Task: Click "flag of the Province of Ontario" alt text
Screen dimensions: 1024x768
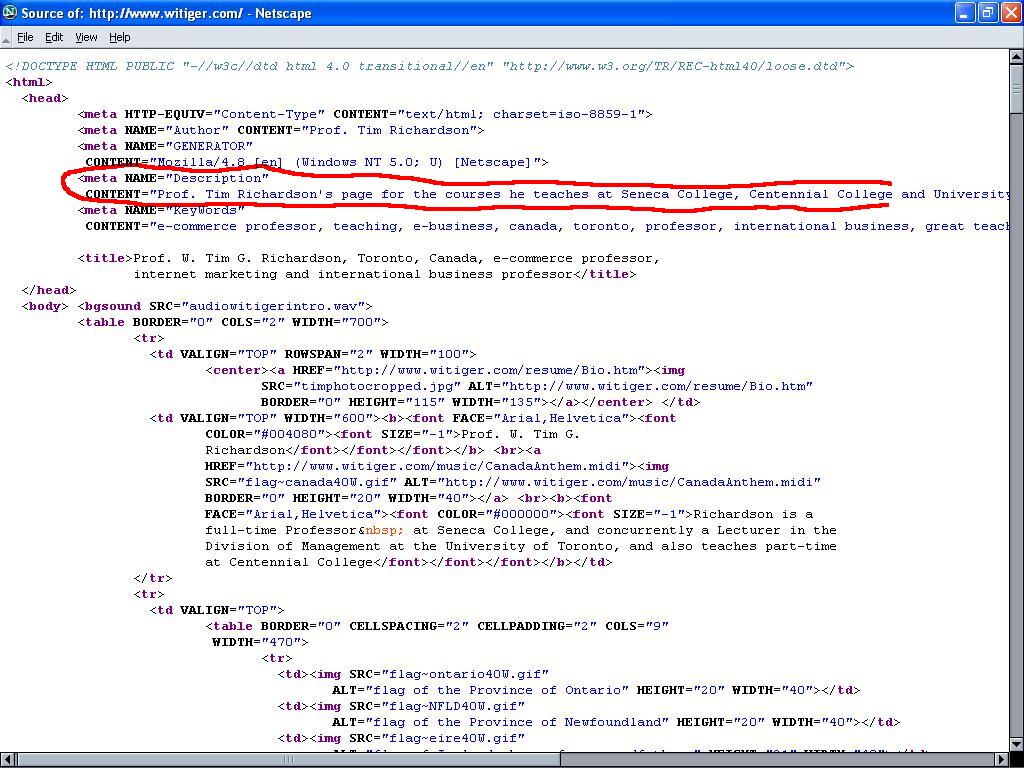Action: (x=497, y=690)
